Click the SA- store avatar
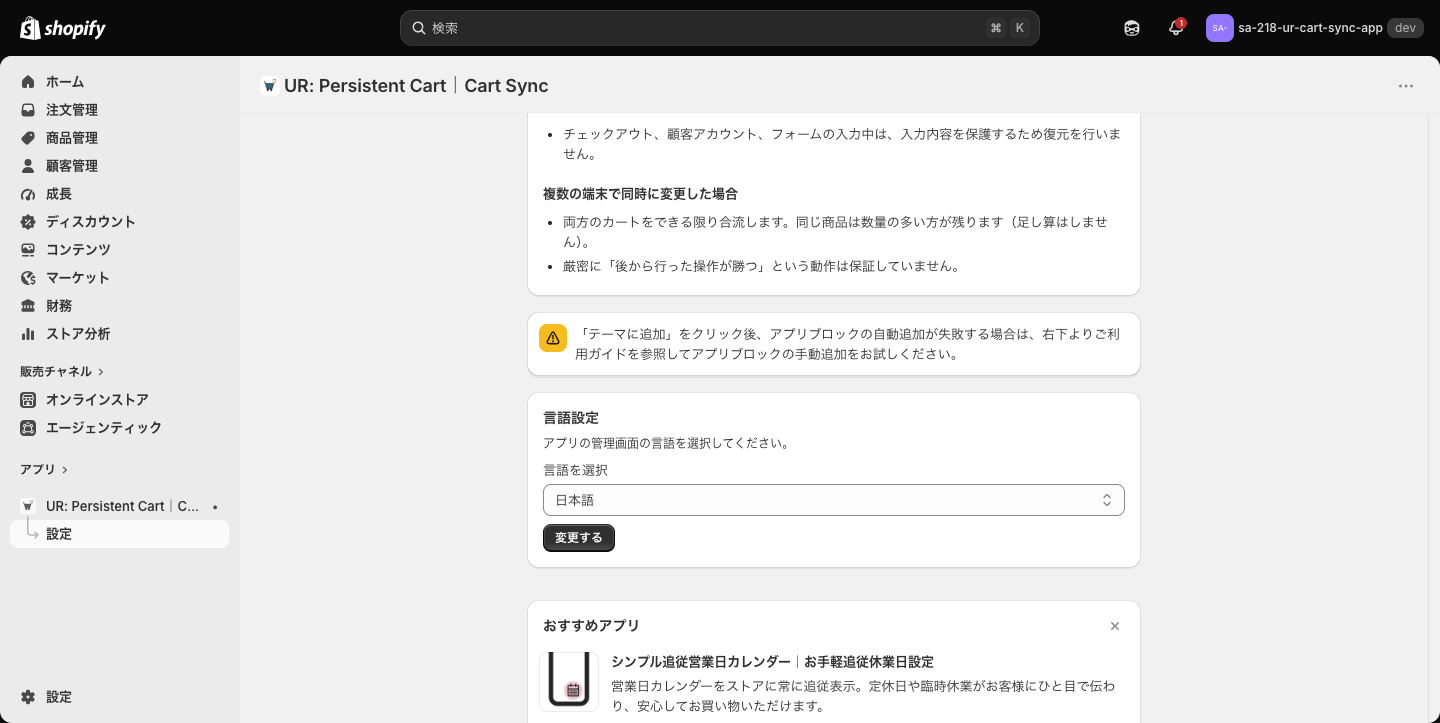 click(1219, 28)
